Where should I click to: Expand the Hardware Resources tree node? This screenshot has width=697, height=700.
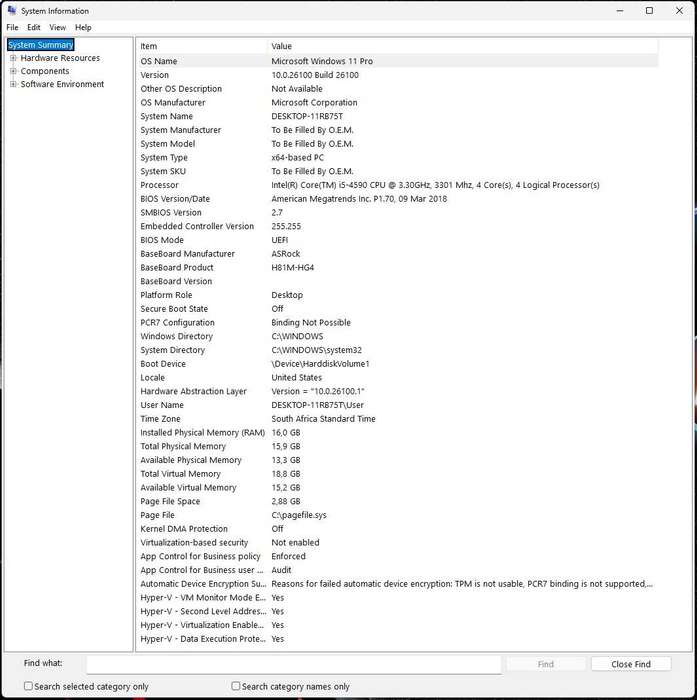[13, 58]
